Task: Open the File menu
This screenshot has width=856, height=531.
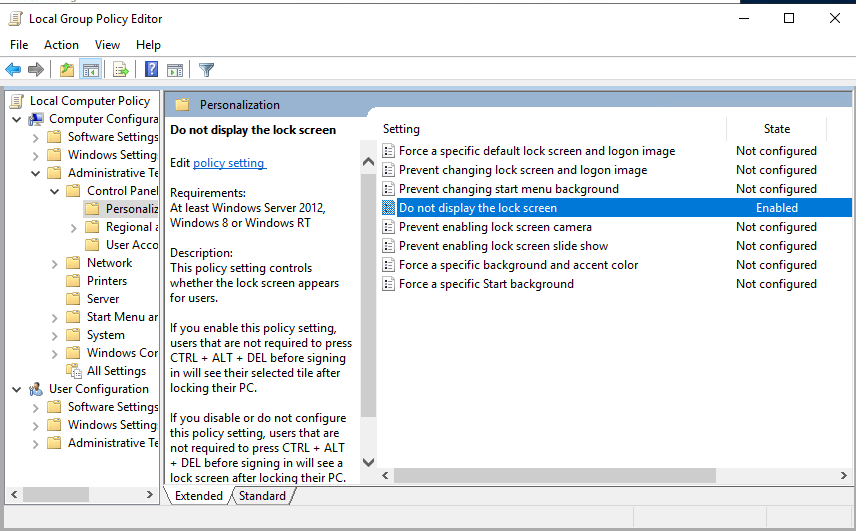Action: click(x=19, y=45)
